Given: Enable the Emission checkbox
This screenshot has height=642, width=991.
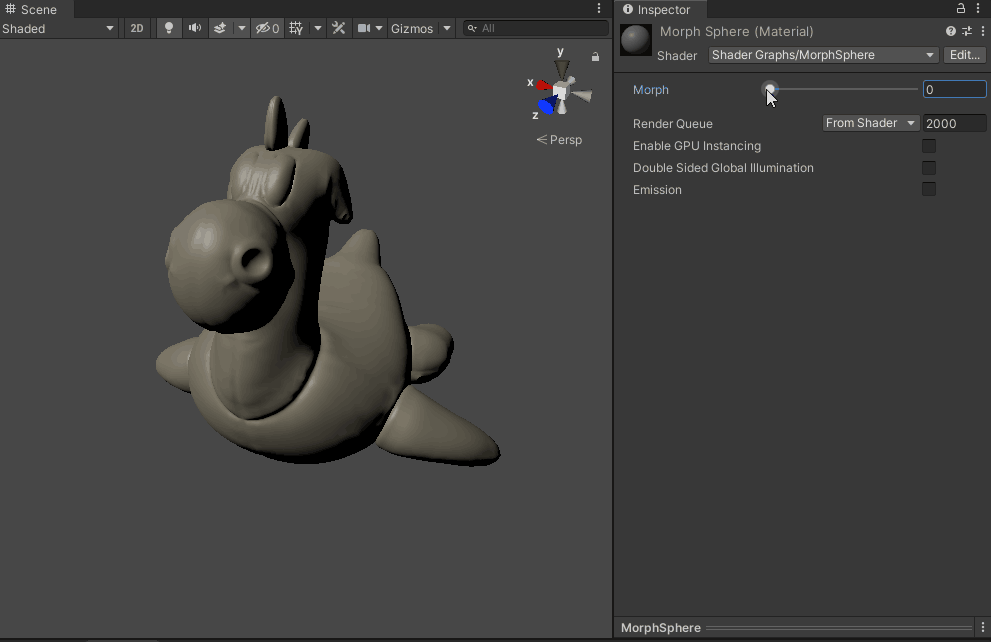Looking at the screenshot, I should [929, 190].
